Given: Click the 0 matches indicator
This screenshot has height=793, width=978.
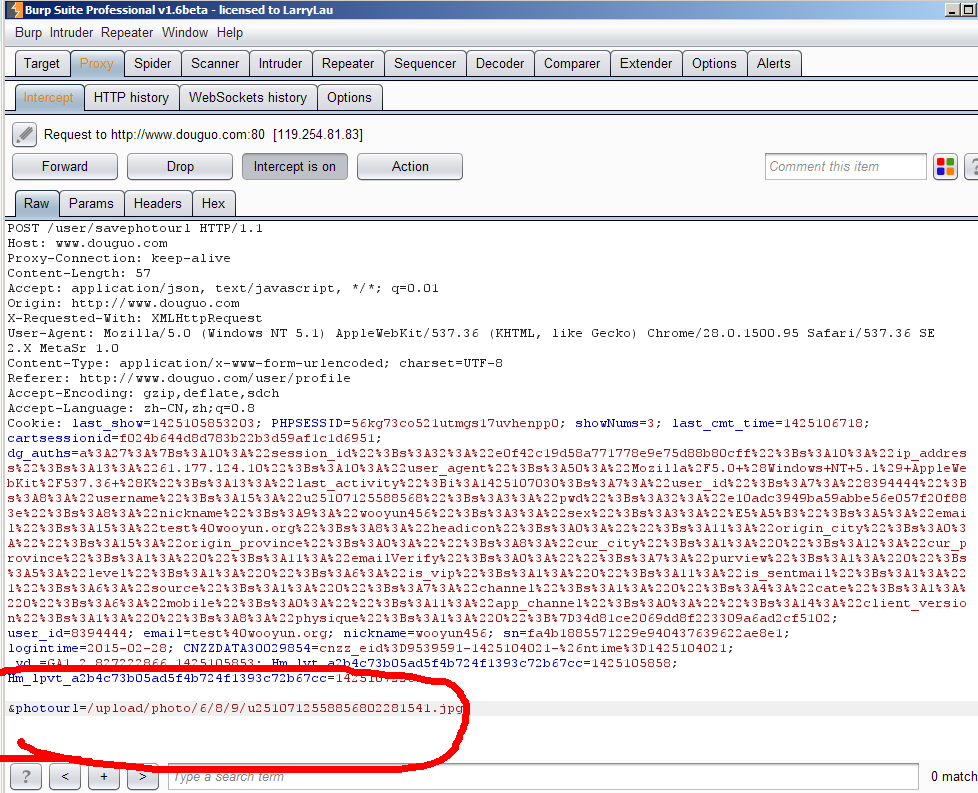Looking at the screenshot, I should 954,776.
